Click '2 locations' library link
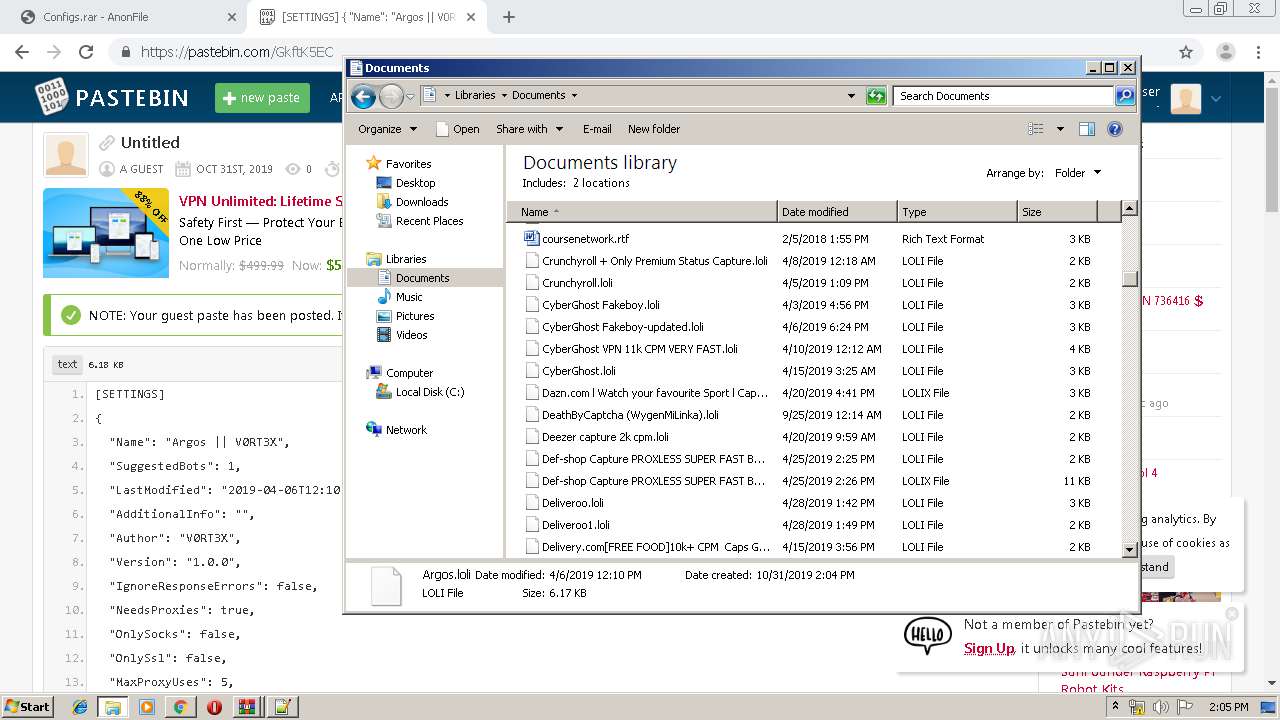 601,183
